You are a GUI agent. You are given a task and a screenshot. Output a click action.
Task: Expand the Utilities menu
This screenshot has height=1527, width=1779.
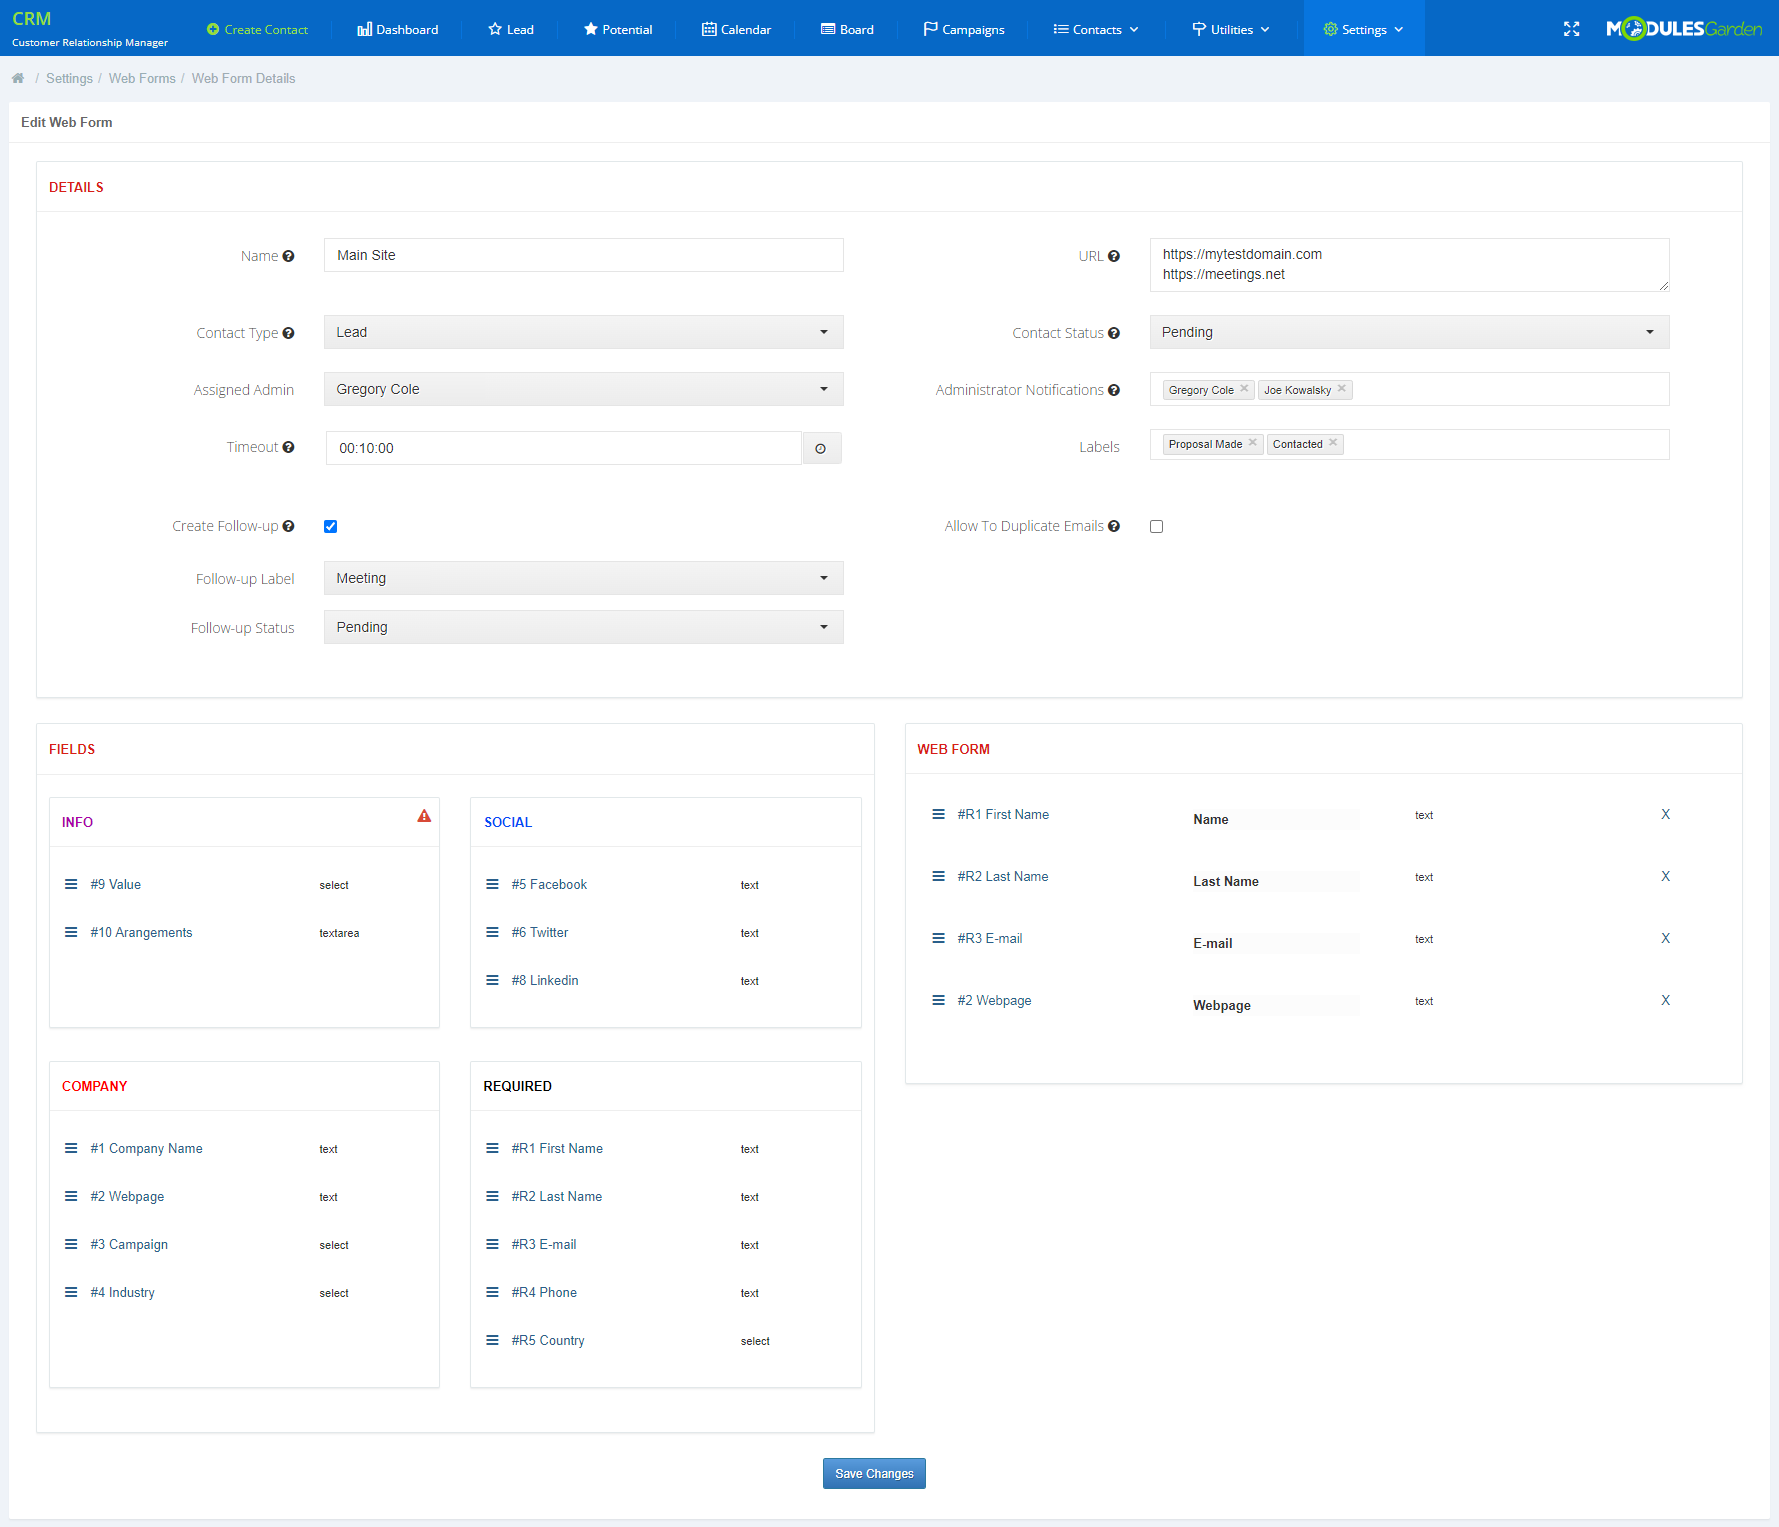(1230, 29)
